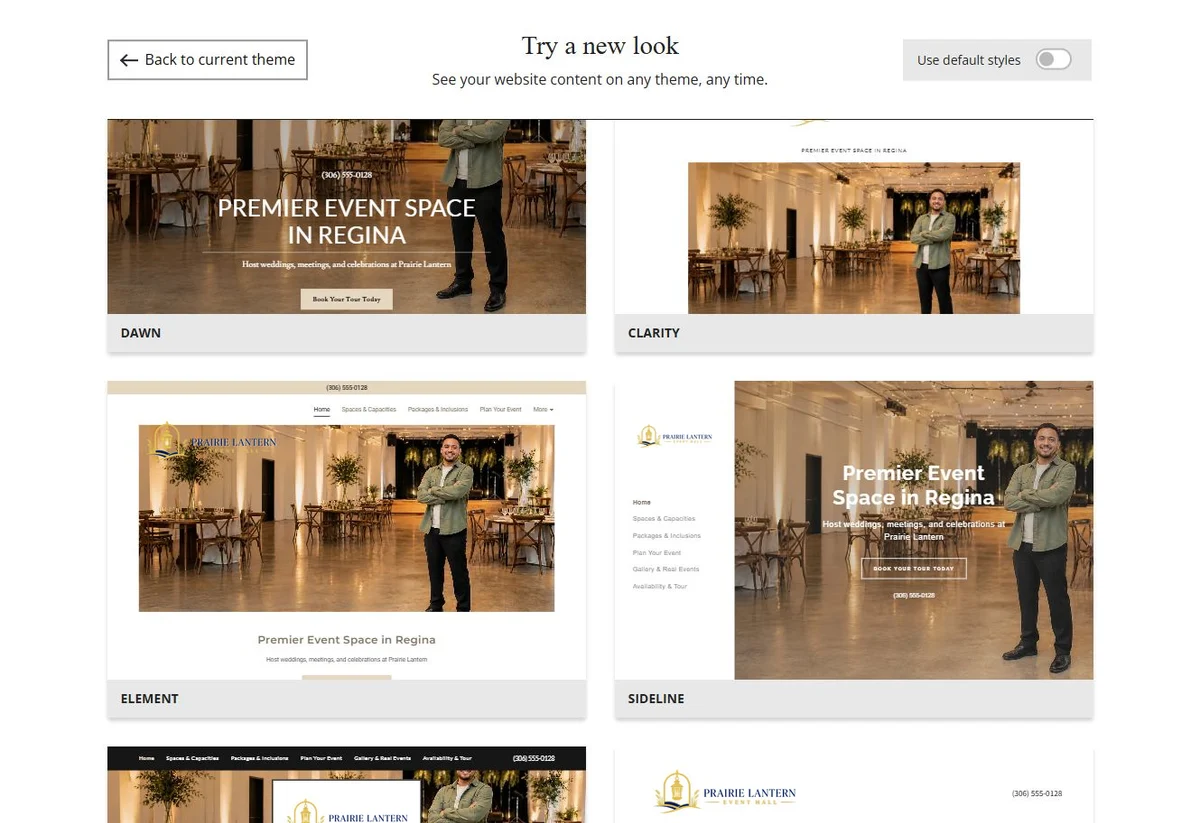Click 'Premier Event Space in Regina' heading in Sideline
This screenshot has height=823, width=1200.
point(914,485)
